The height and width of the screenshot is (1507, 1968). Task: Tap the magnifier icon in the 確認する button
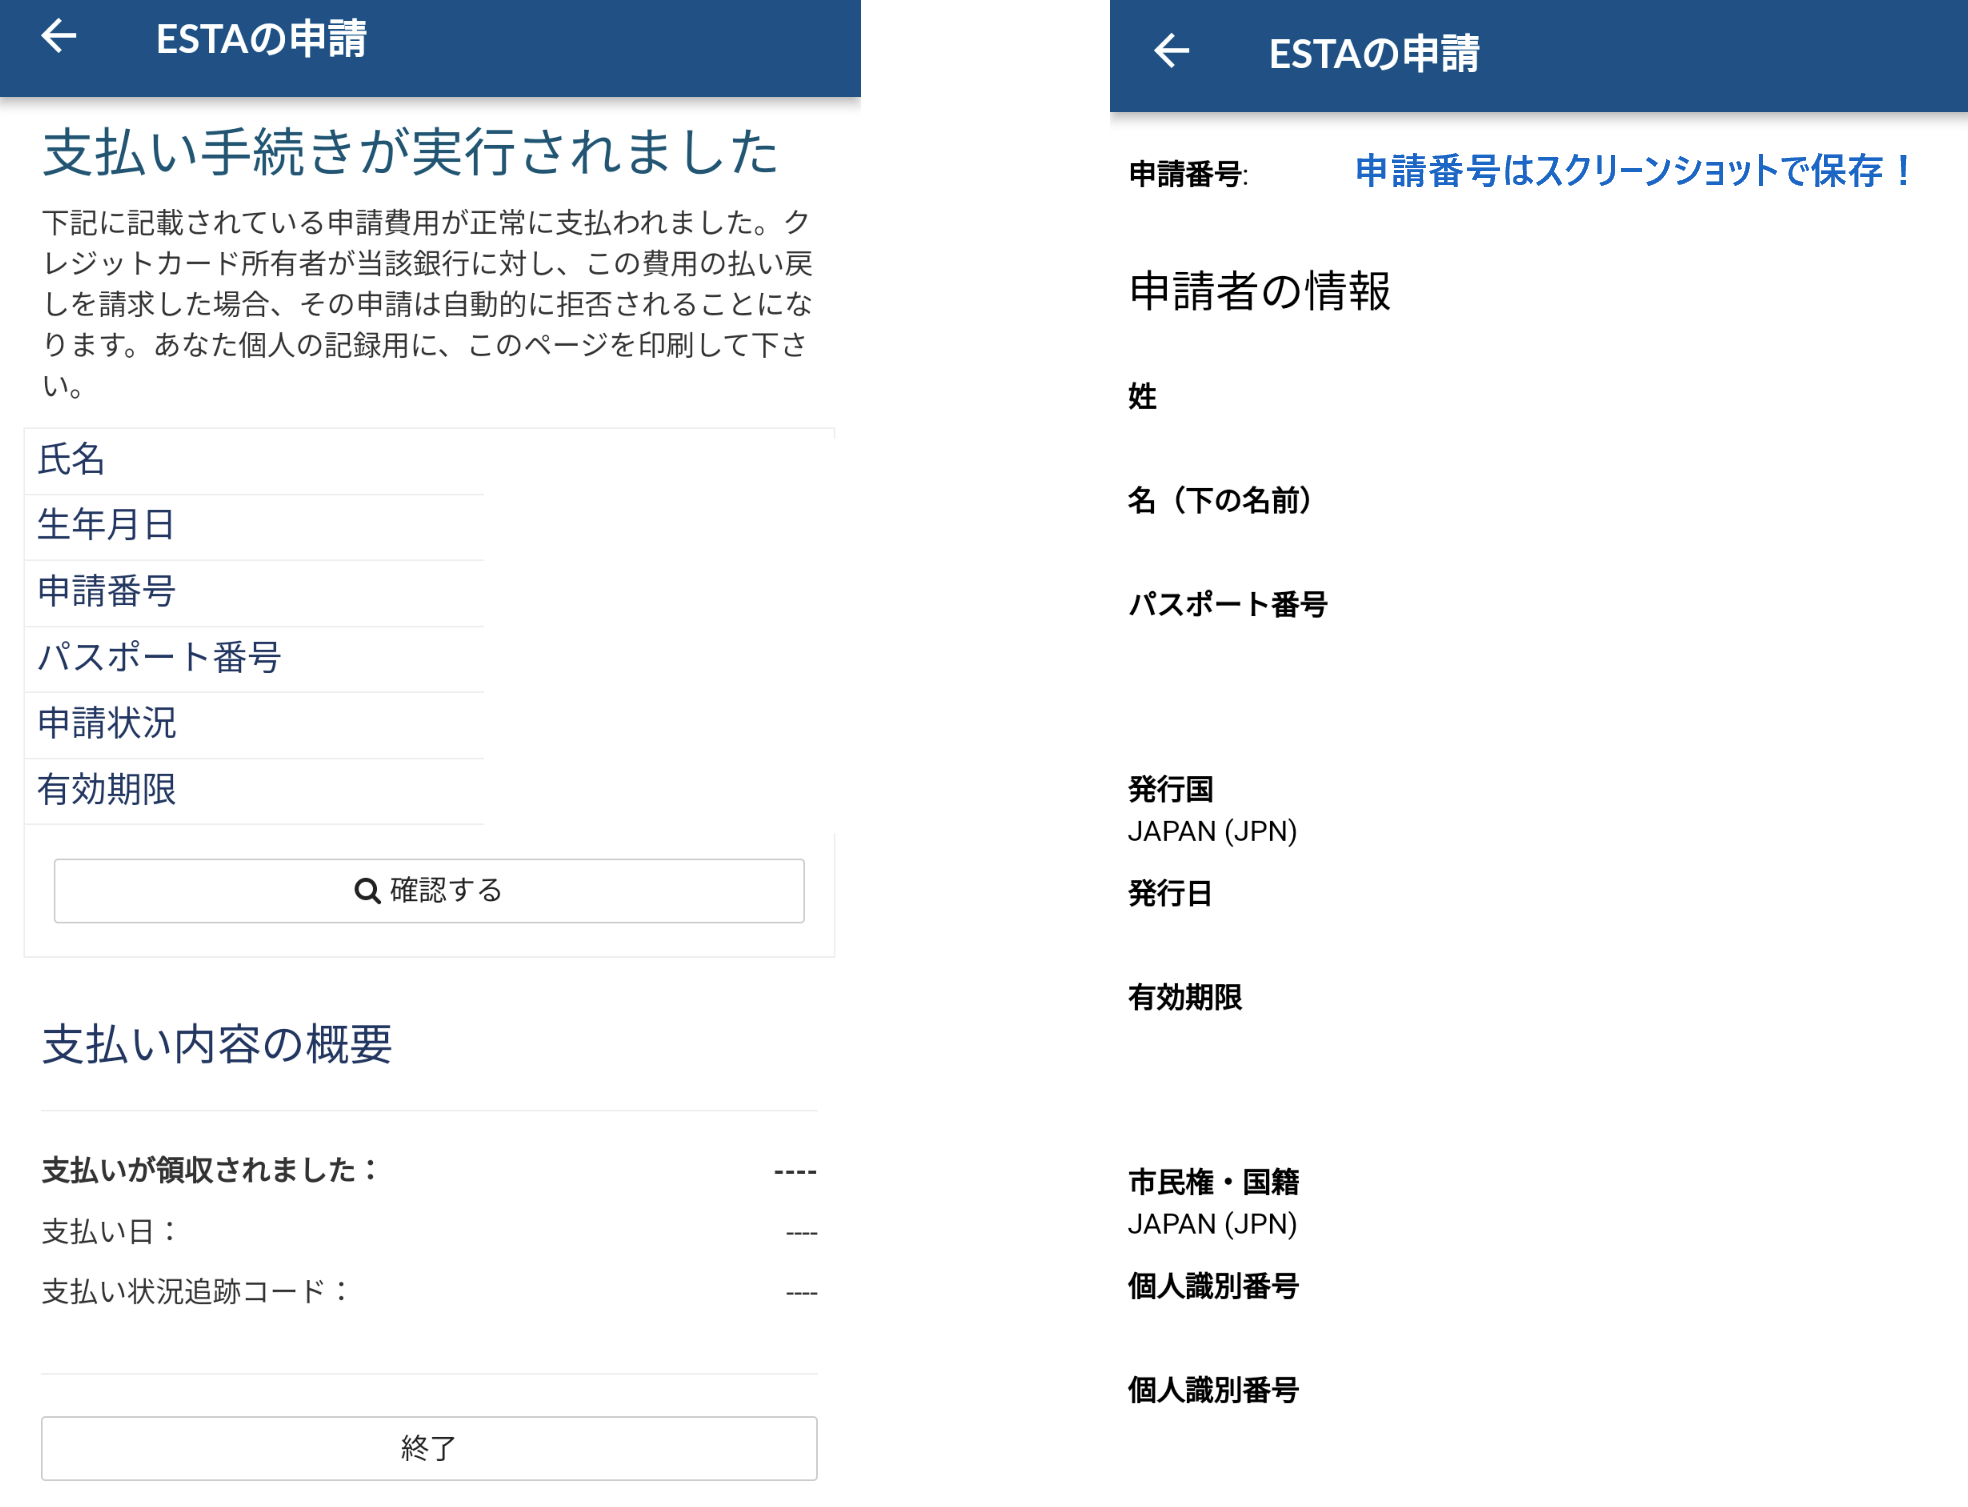367,890
